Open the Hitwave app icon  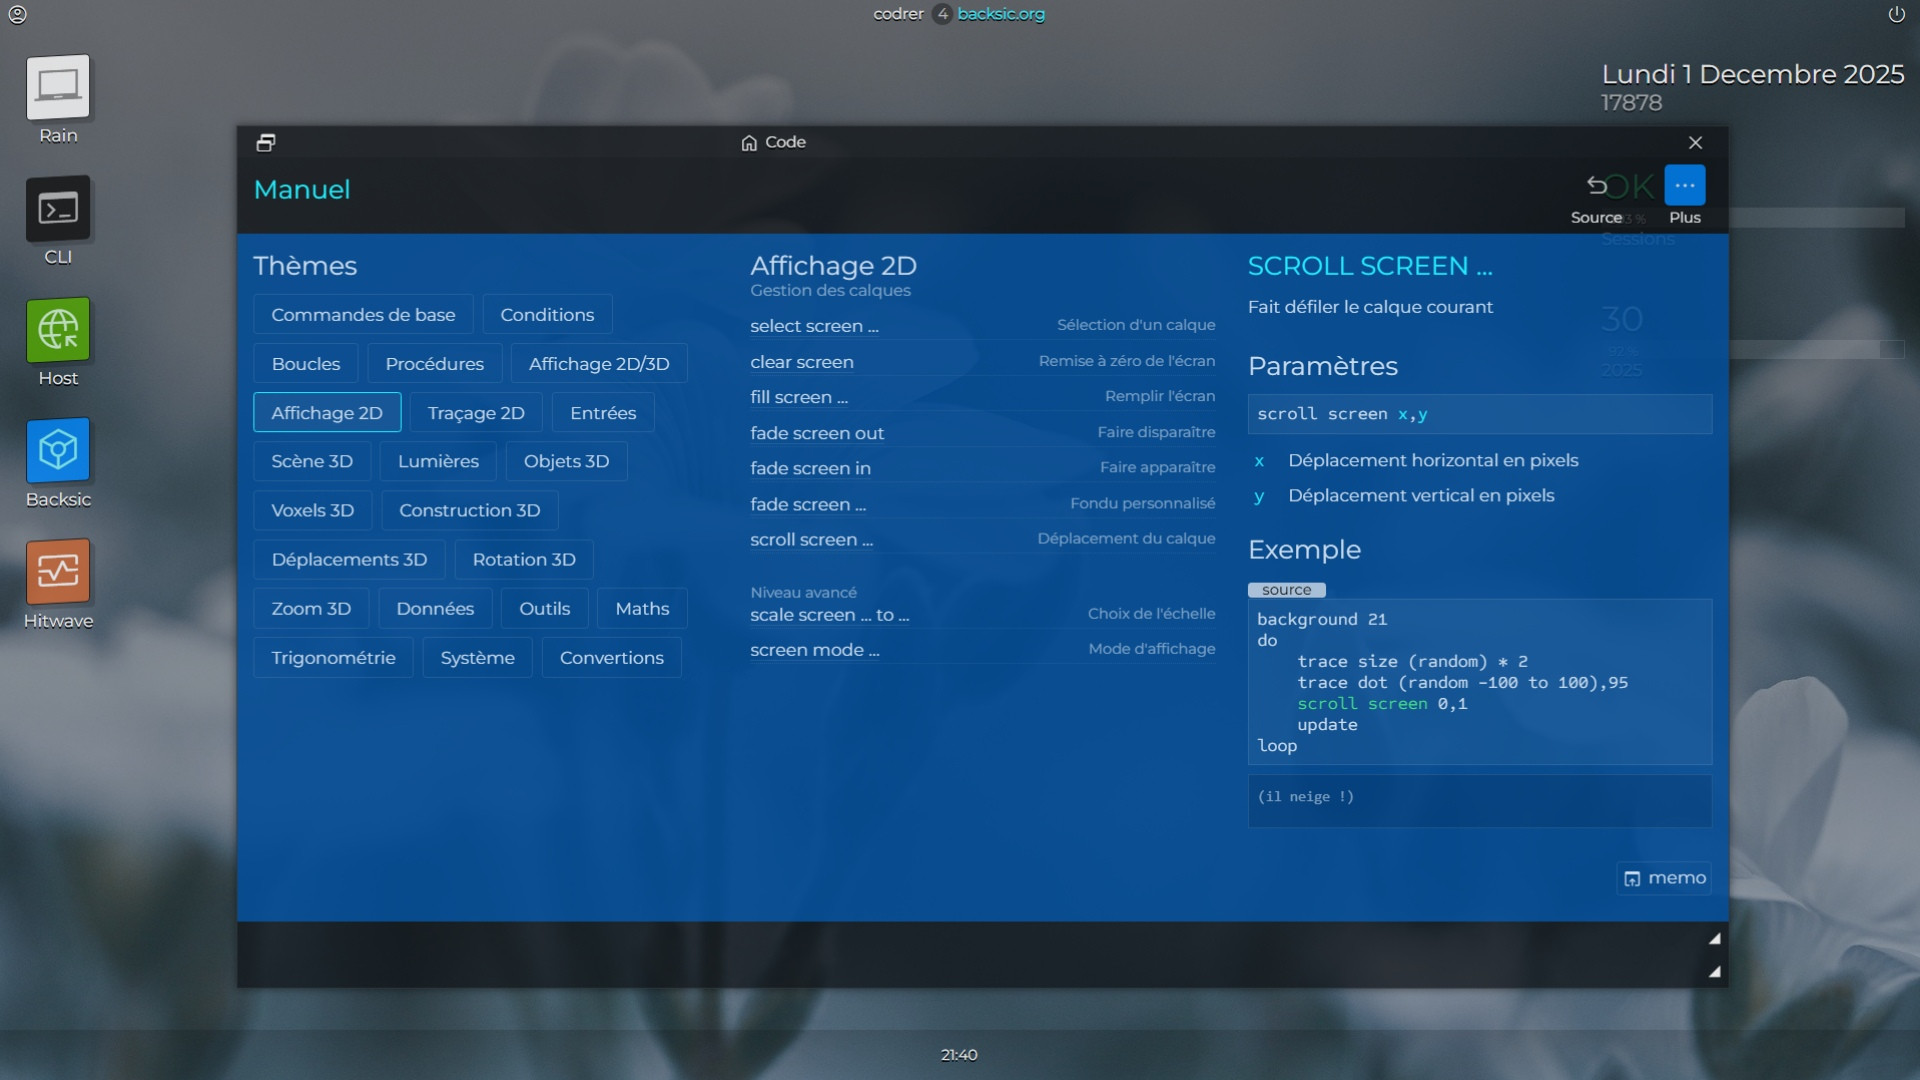(58, 572)
